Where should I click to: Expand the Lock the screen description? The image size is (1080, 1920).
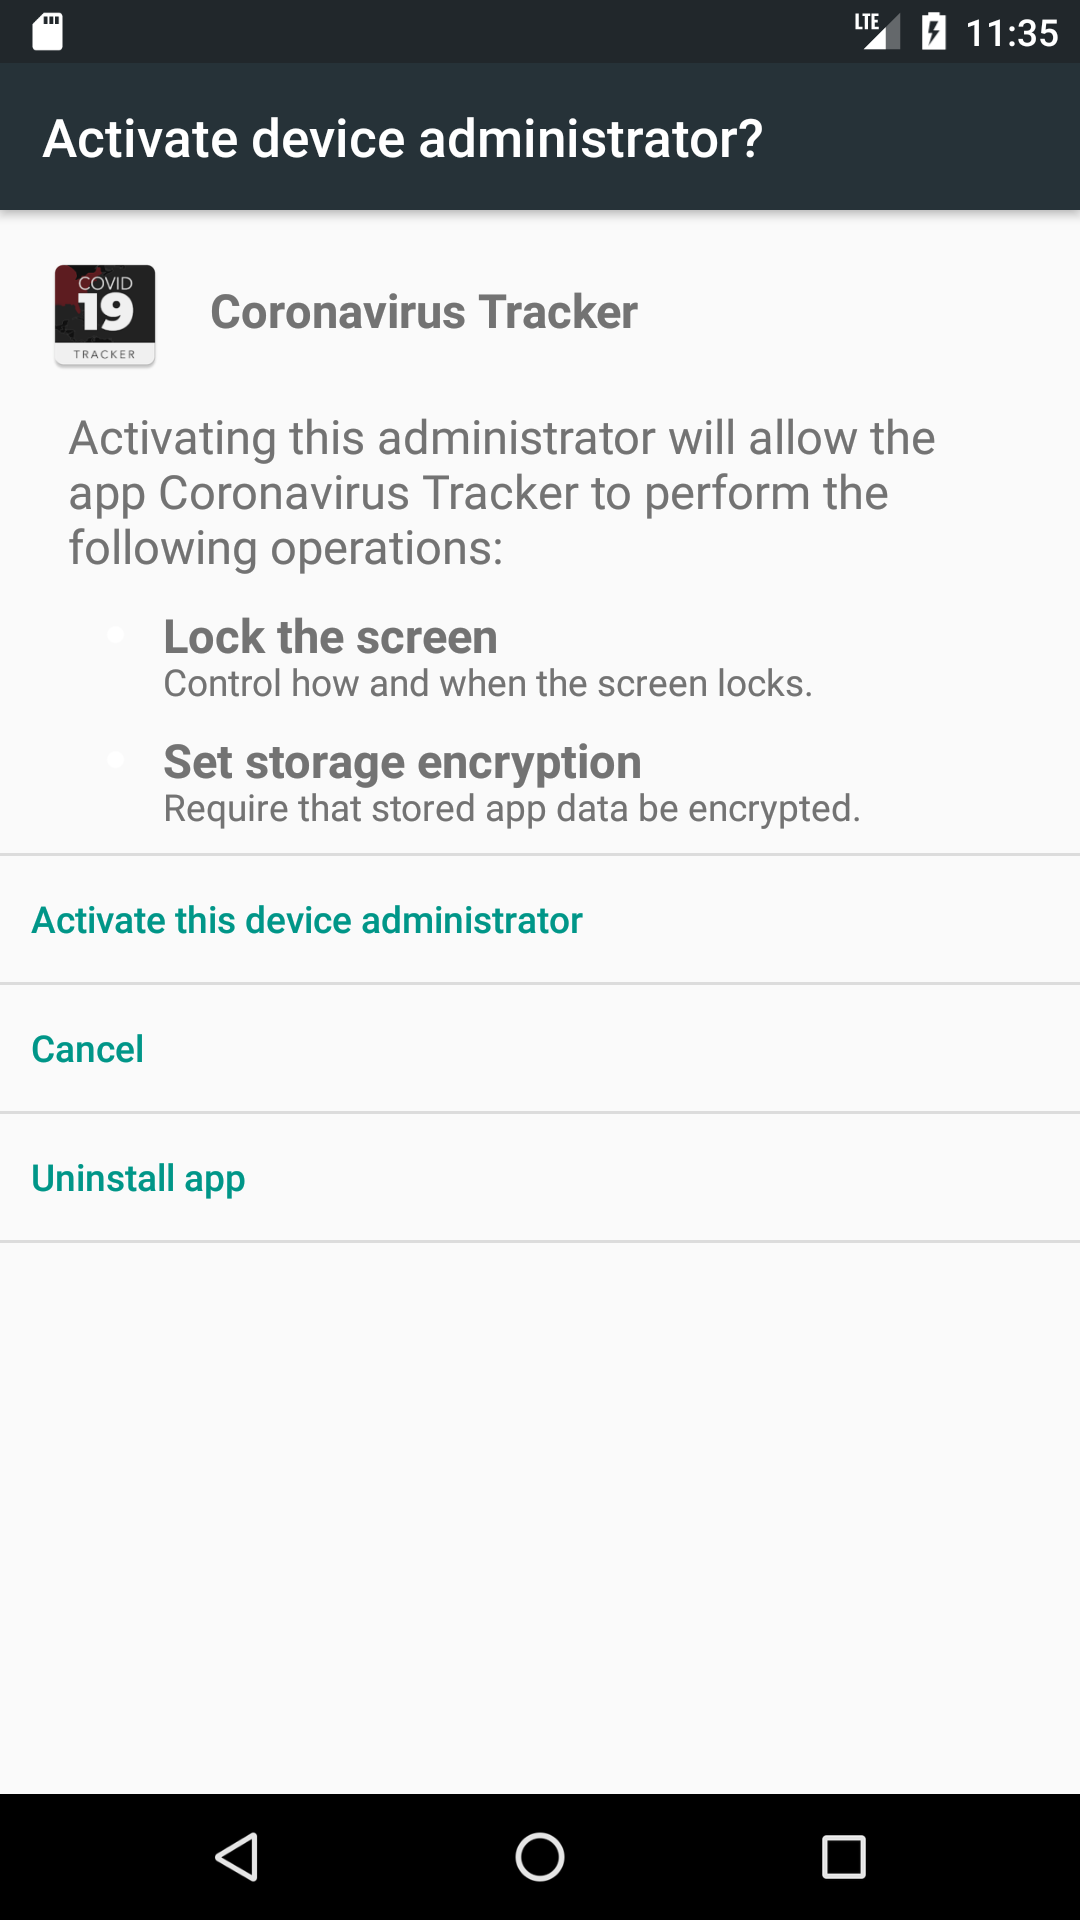489,683
